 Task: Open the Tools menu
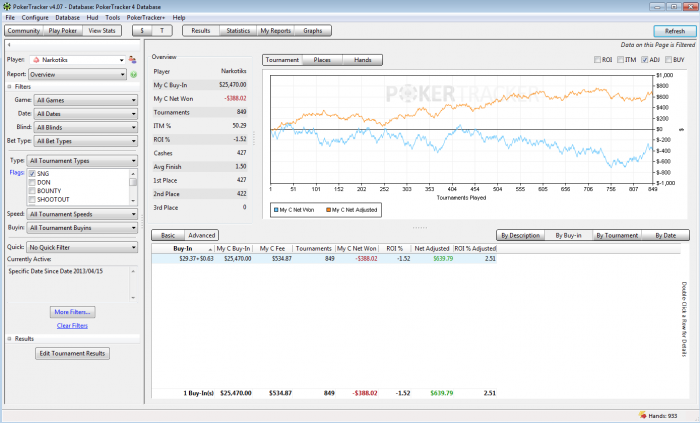tap(112, 18)
